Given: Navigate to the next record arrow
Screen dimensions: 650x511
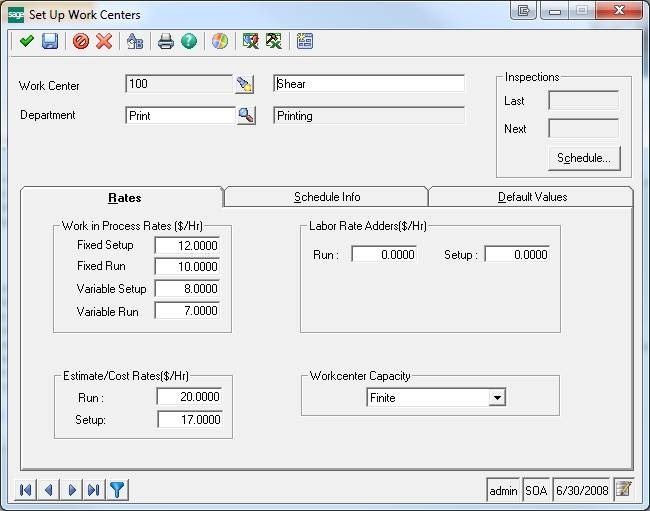Looking at the screenshot, I should [71, 489].
